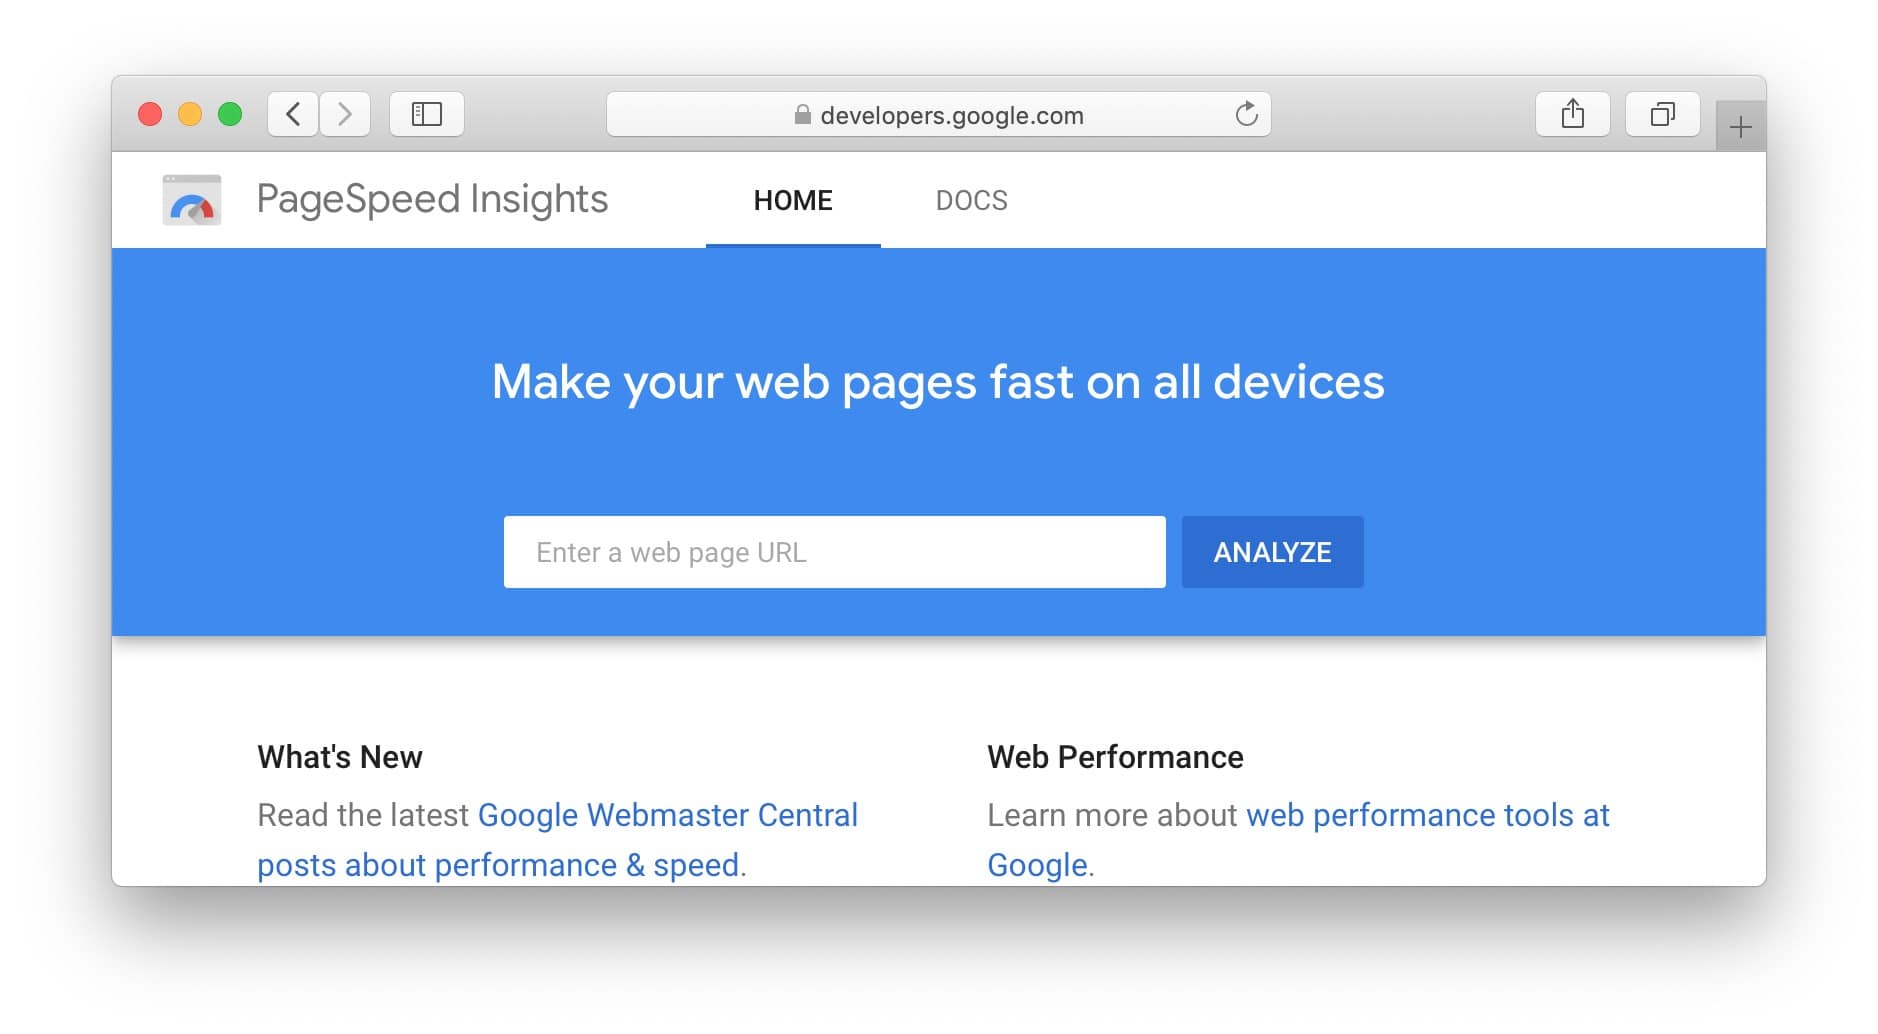Viewport: 1878px width, 1034px height.
Task: Click the padlock icon in address bar
Action: 801,114
